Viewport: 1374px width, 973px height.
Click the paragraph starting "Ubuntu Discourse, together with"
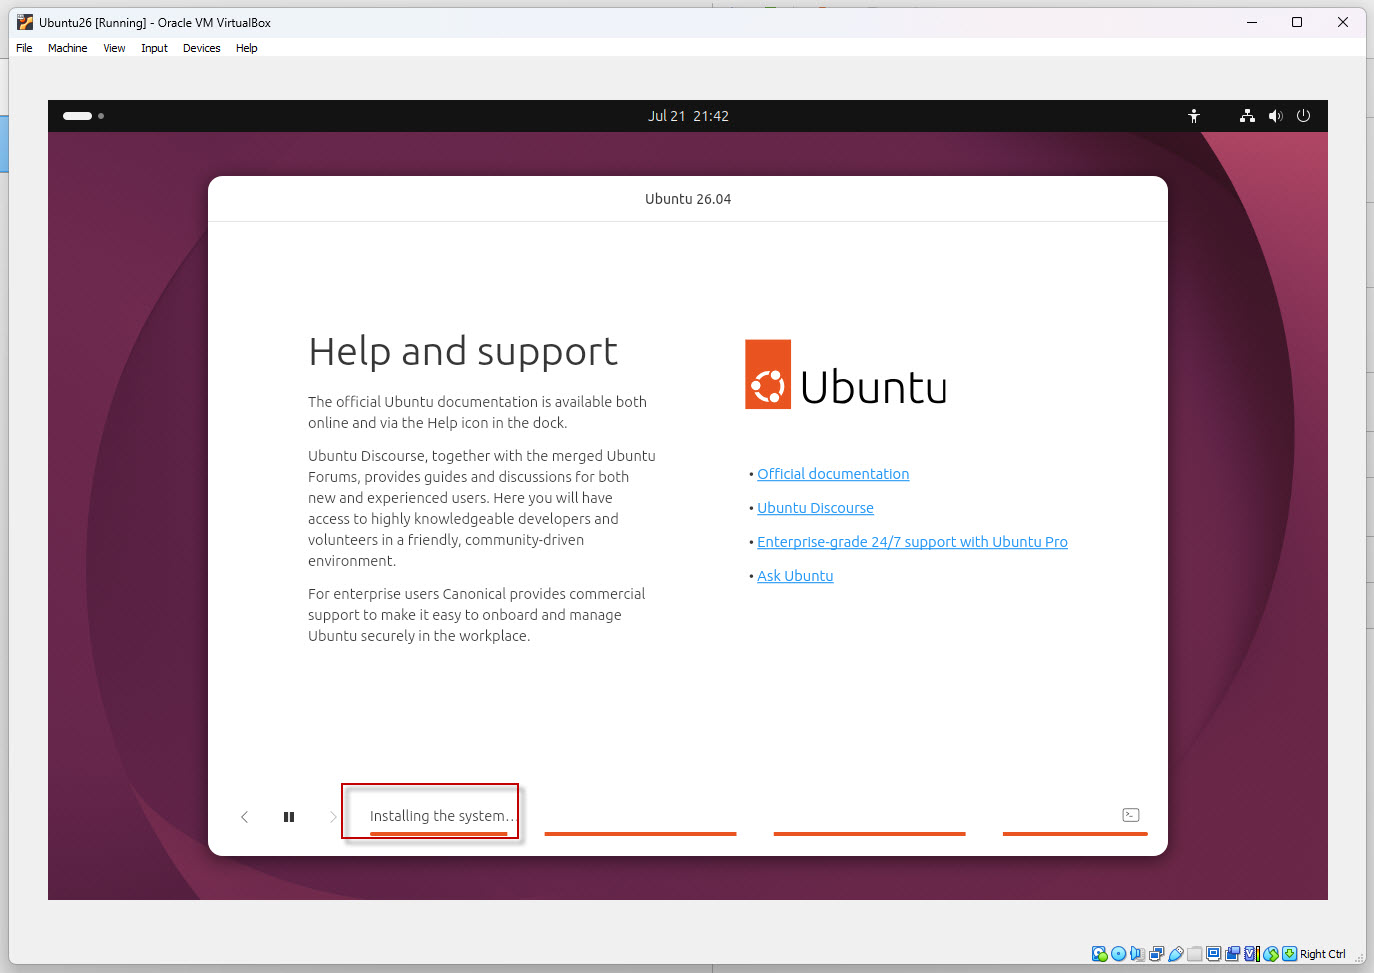482,508
